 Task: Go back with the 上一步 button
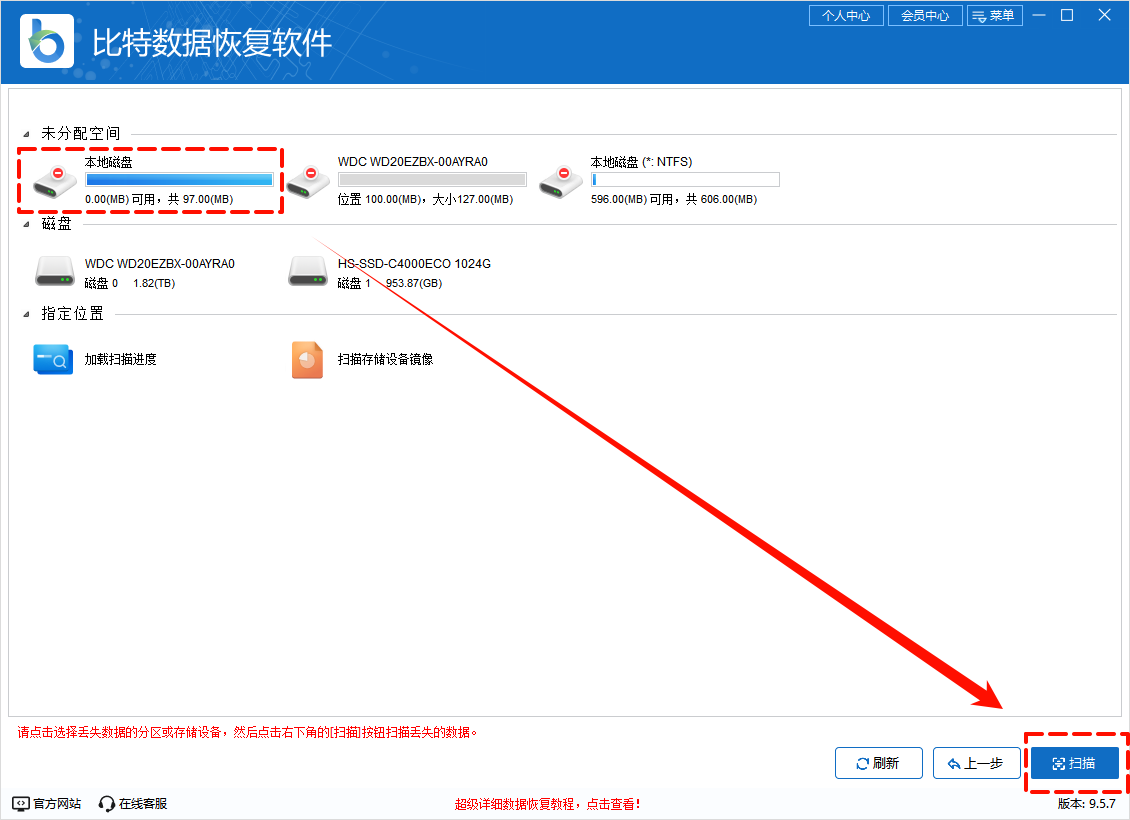(x=976, y=763)
